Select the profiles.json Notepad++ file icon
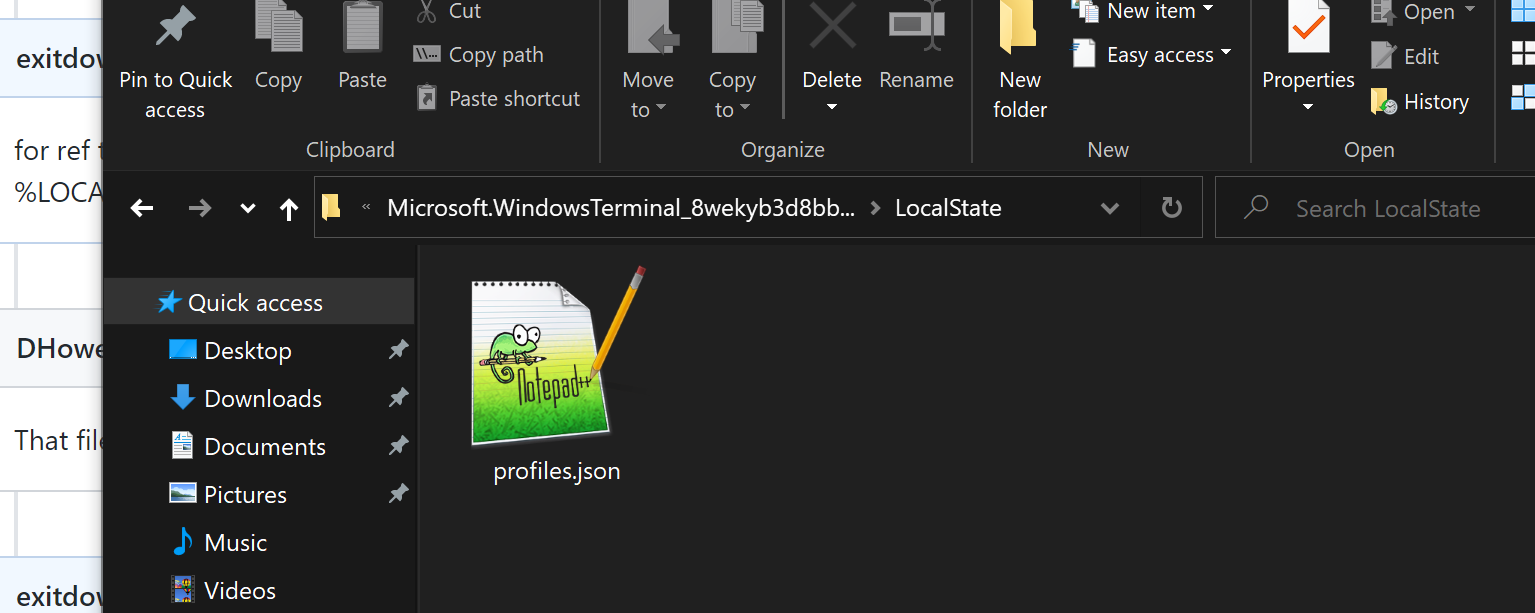The width and height of the screenshot is (1535, 613). point(556,357)
